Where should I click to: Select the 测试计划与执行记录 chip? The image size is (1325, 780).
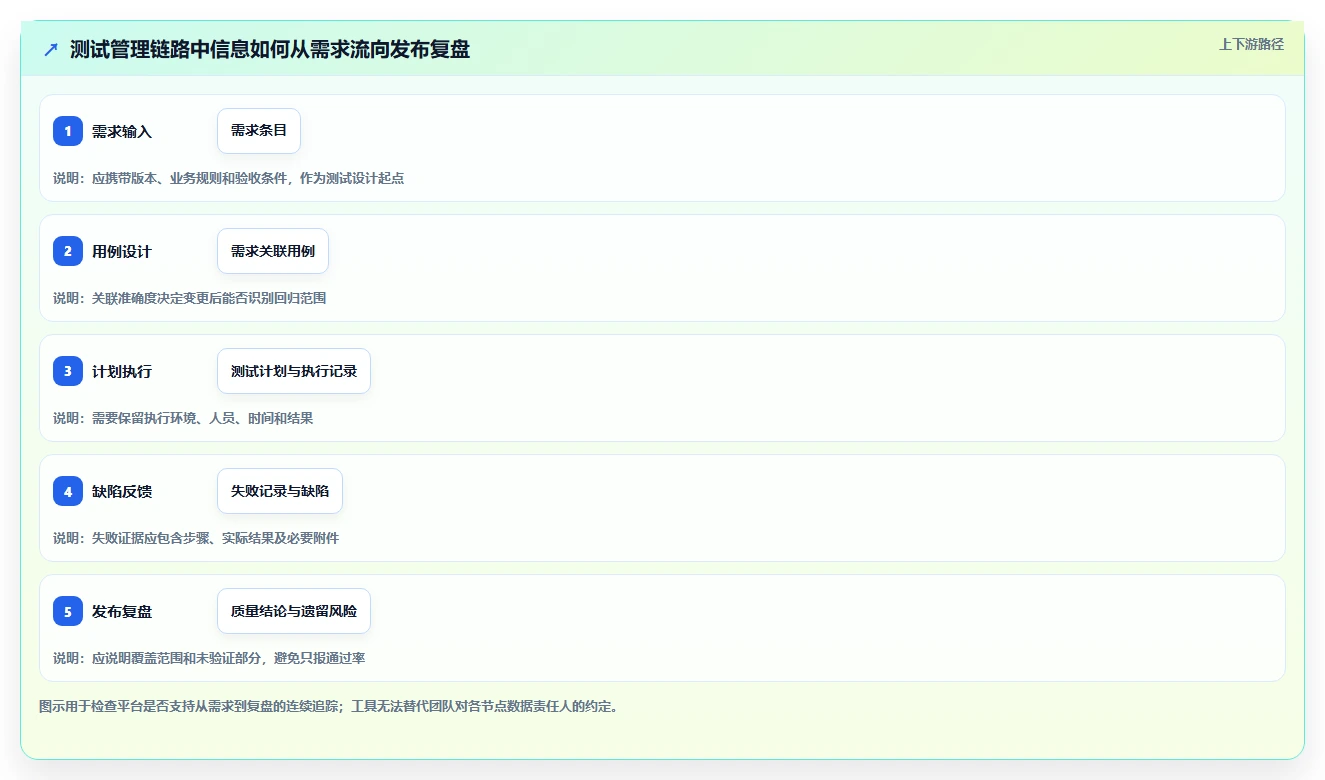pyautogui.click(x=294, y=371)
